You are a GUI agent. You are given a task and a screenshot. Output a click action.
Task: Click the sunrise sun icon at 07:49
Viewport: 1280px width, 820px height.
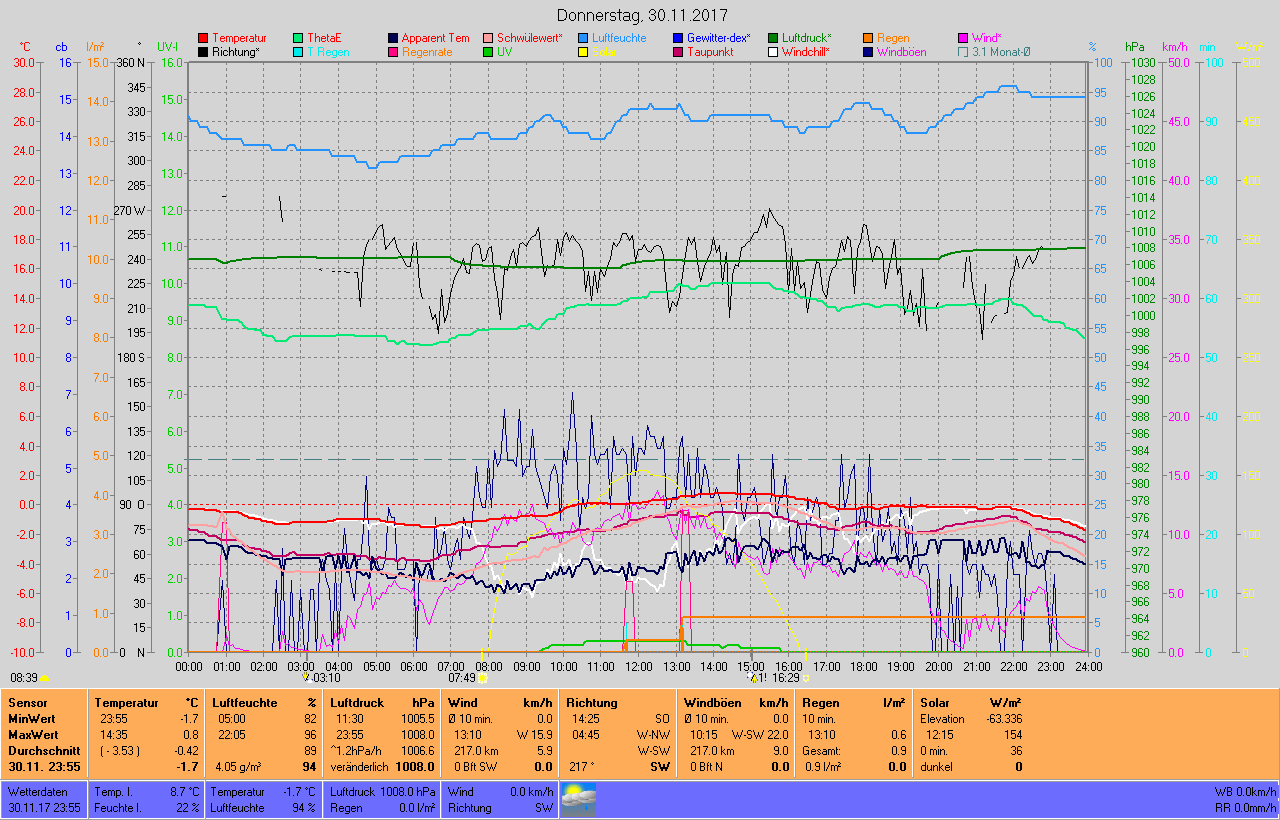pyautogui.click(x=484, y=677)
